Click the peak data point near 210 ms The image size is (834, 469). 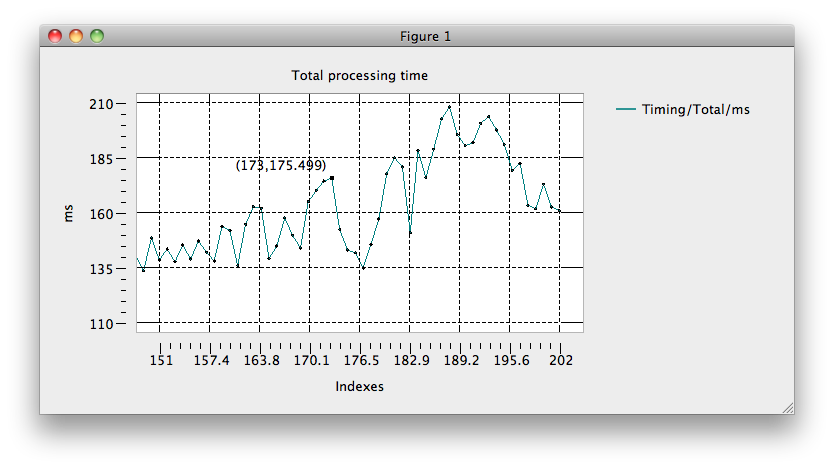coord(449,107)
